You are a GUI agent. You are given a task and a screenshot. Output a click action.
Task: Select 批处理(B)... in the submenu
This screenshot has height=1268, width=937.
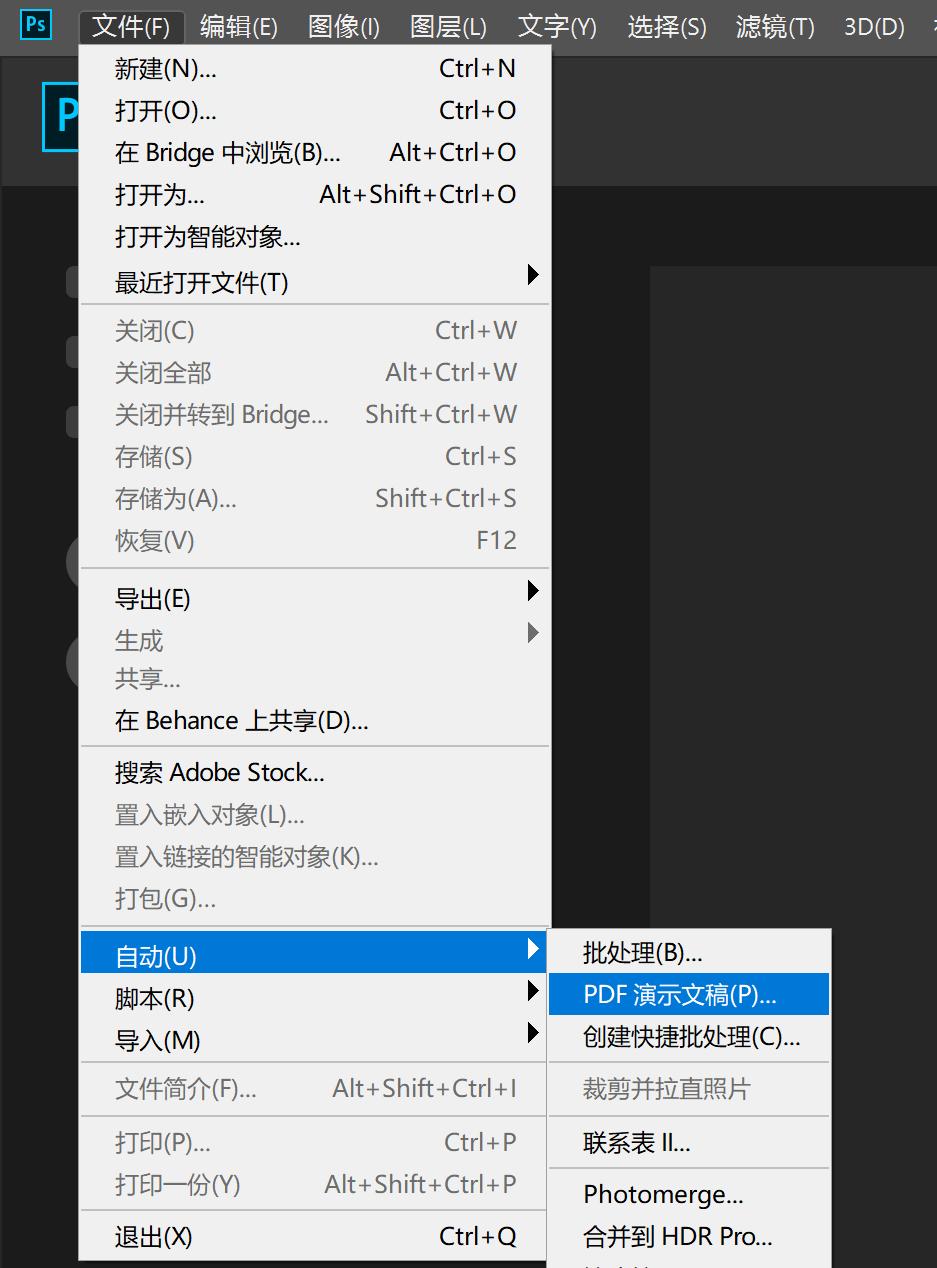689,953
